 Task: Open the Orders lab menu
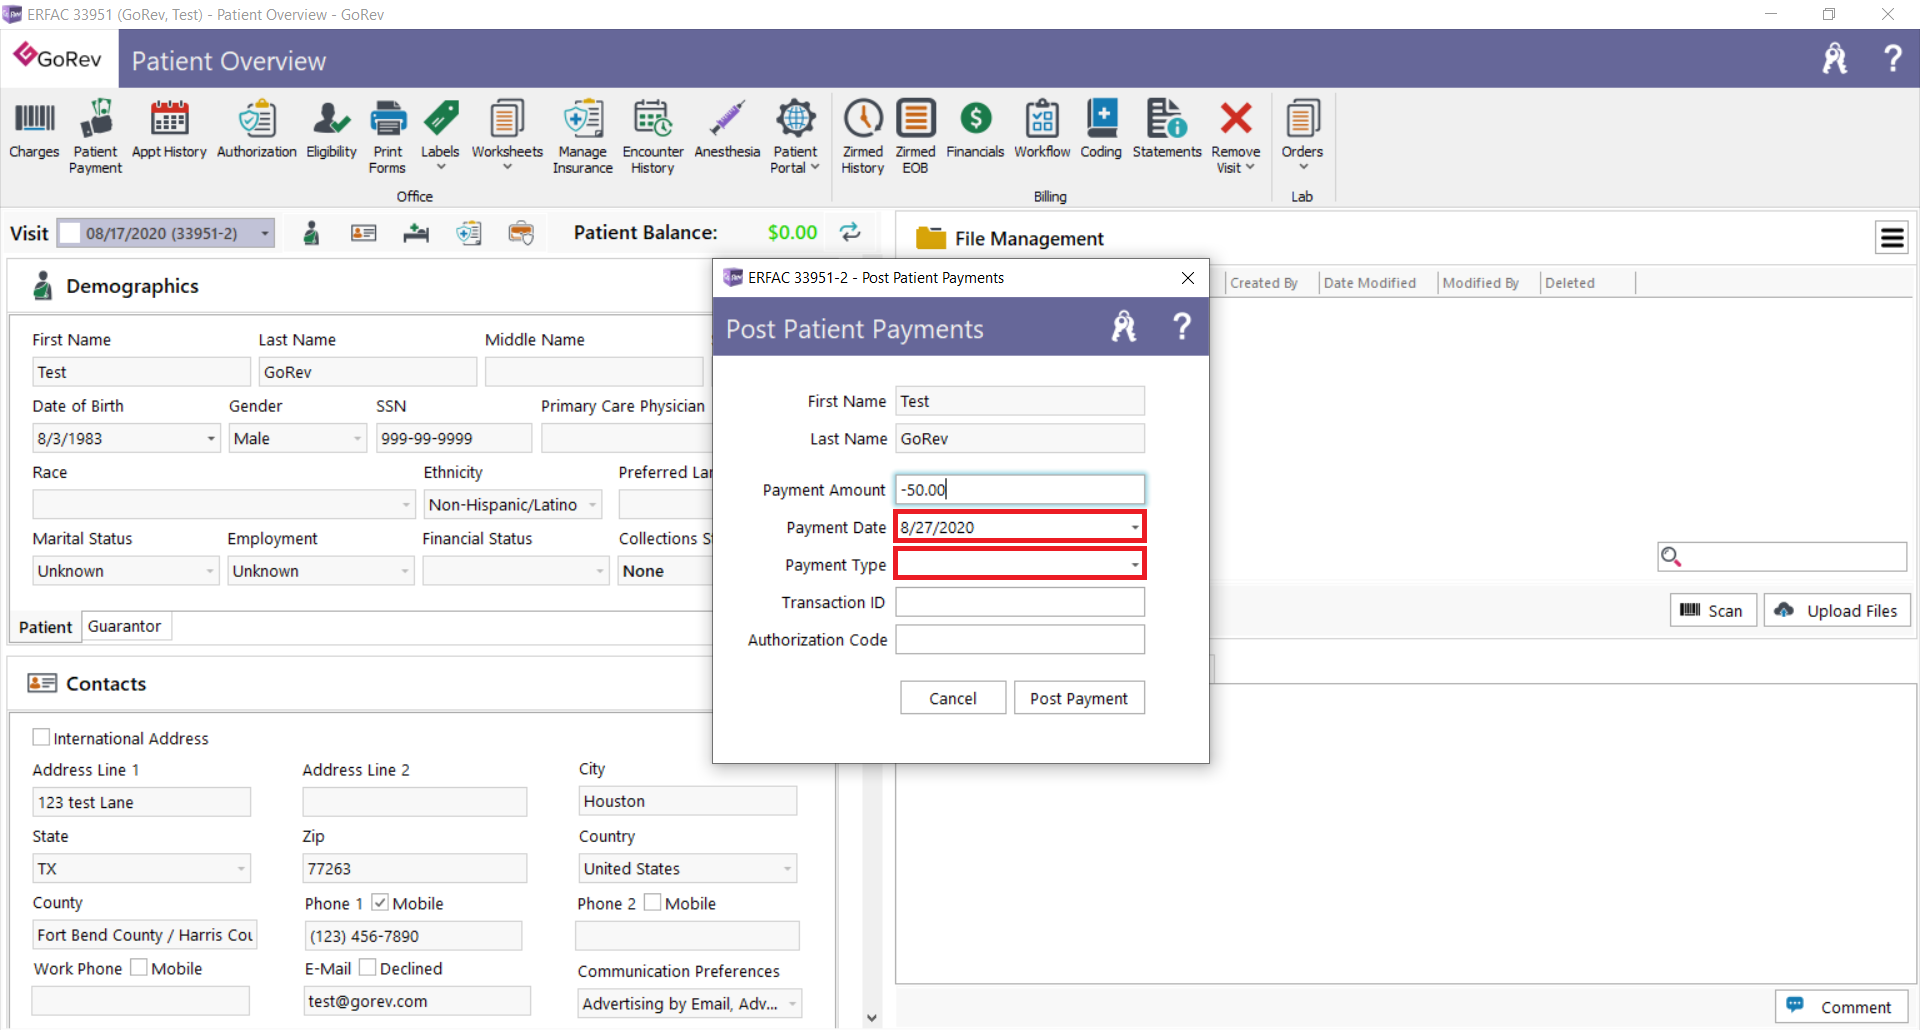(x=1302, y=135)
